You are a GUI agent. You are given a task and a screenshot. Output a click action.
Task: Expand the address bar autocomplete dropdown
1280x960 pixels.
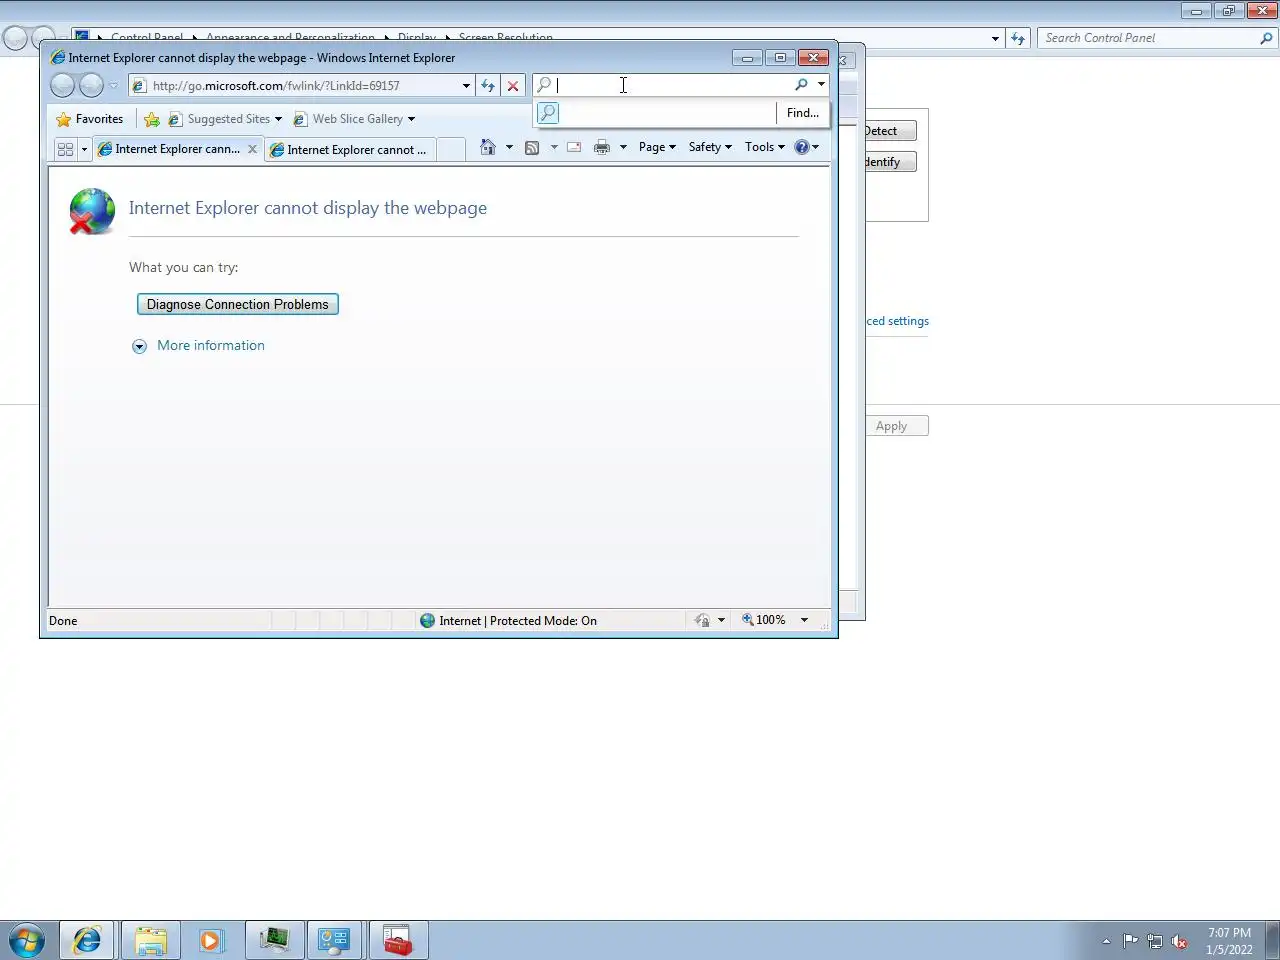466,86
